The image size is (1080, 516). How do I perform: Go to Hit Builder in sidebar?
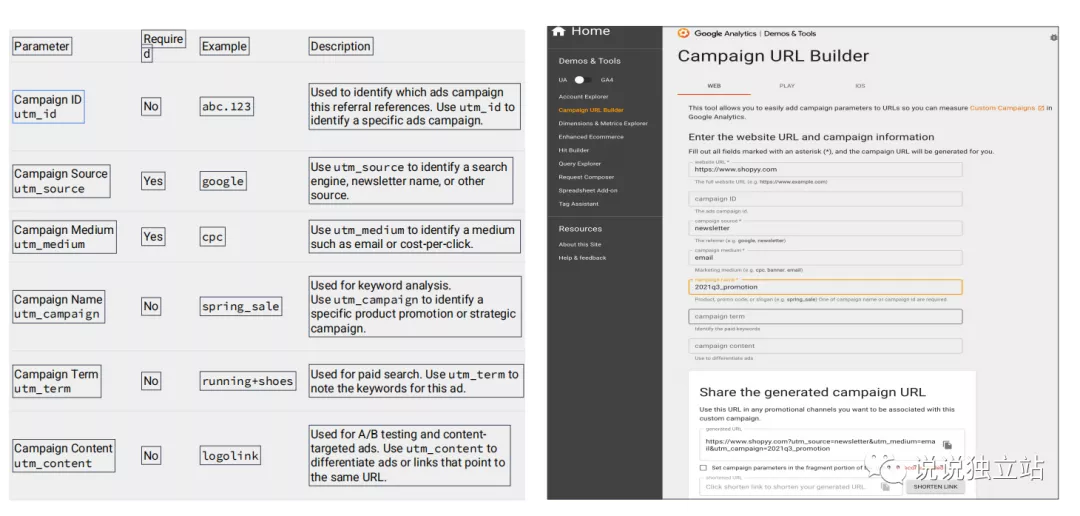(x=574, y=150)
